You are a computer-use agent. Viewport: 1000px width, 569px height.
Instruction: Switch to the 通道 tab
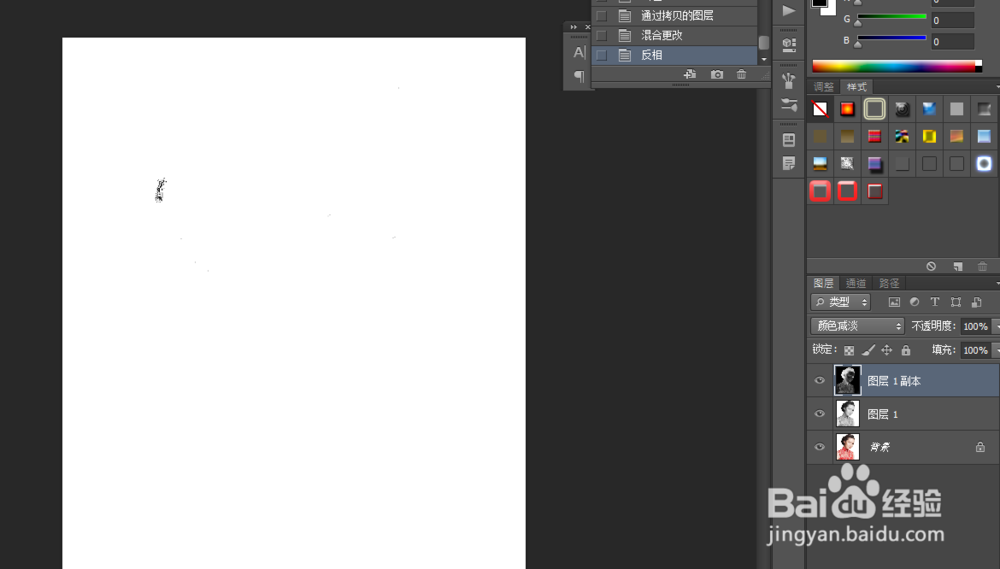tap(856, 283)
